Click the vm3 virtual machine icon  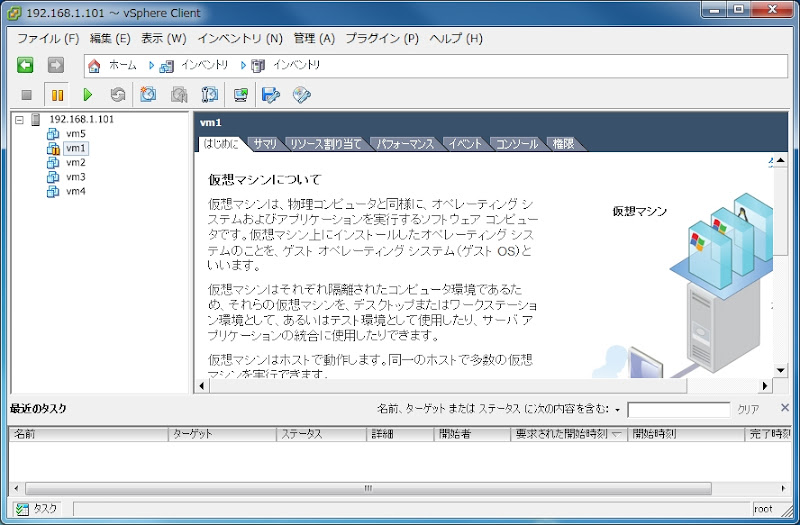click(x=53, y=177)
